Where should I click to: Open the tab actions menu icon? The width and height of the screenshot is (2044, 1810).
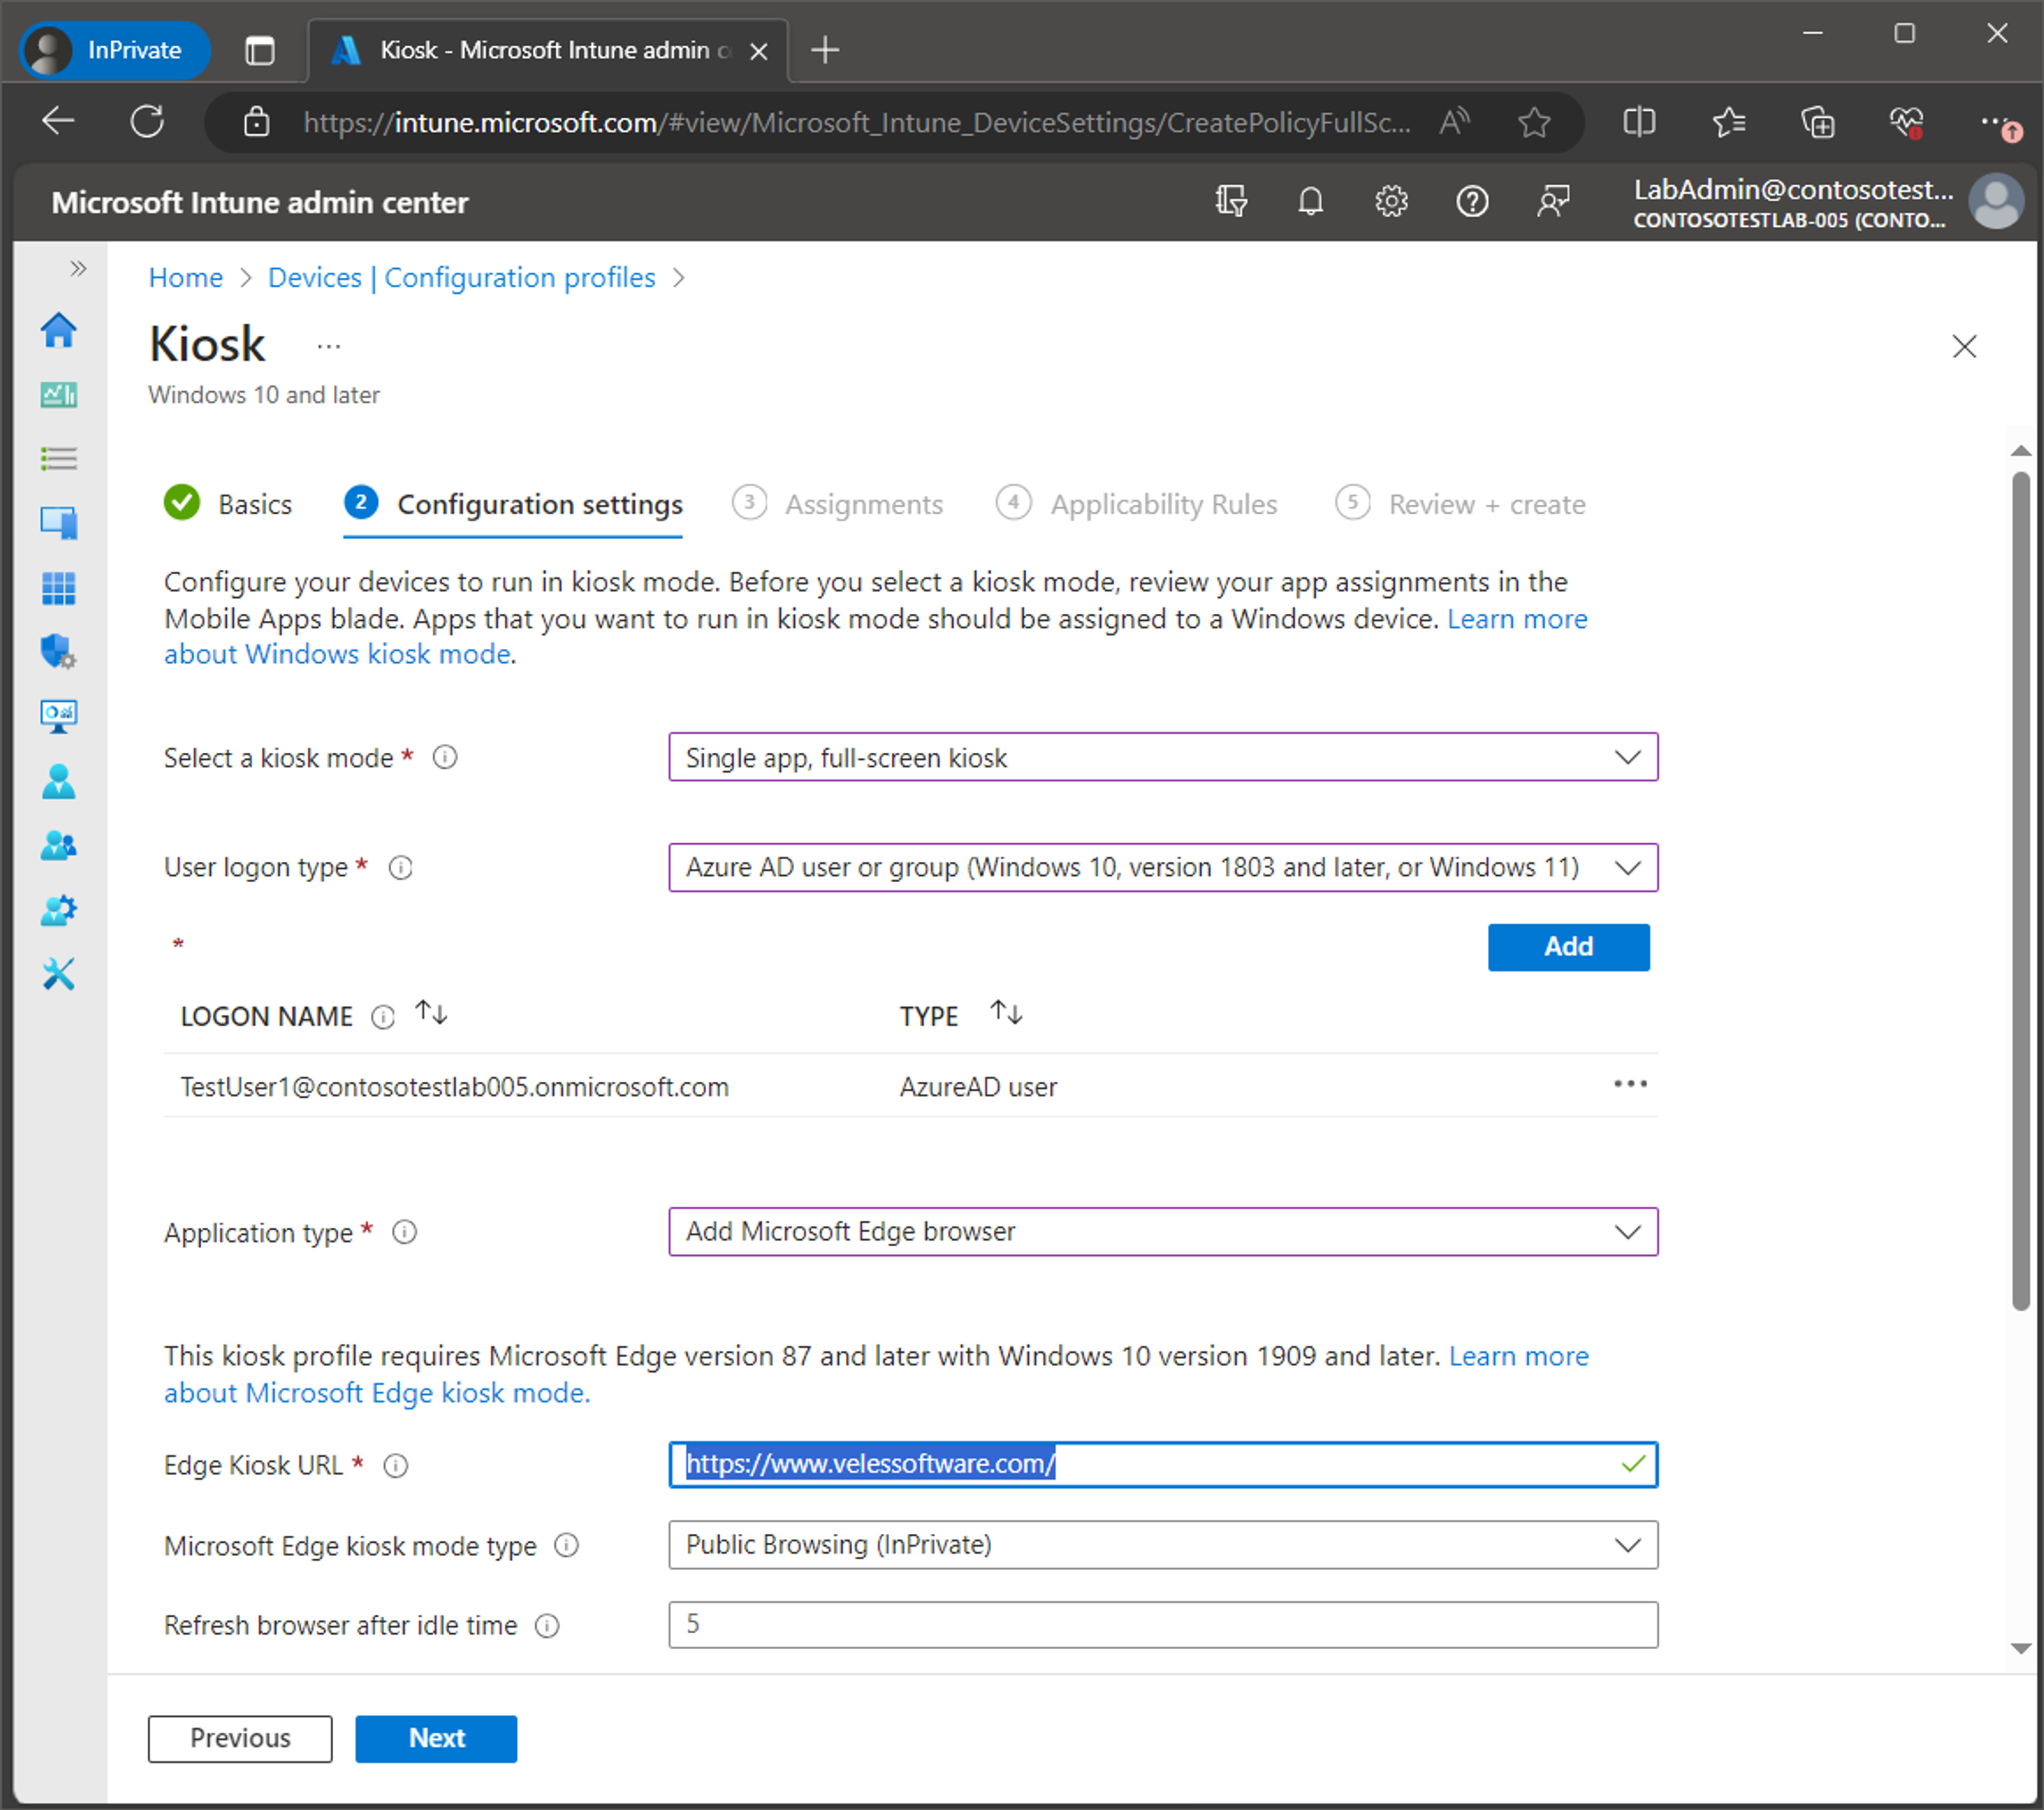[259, 50]
